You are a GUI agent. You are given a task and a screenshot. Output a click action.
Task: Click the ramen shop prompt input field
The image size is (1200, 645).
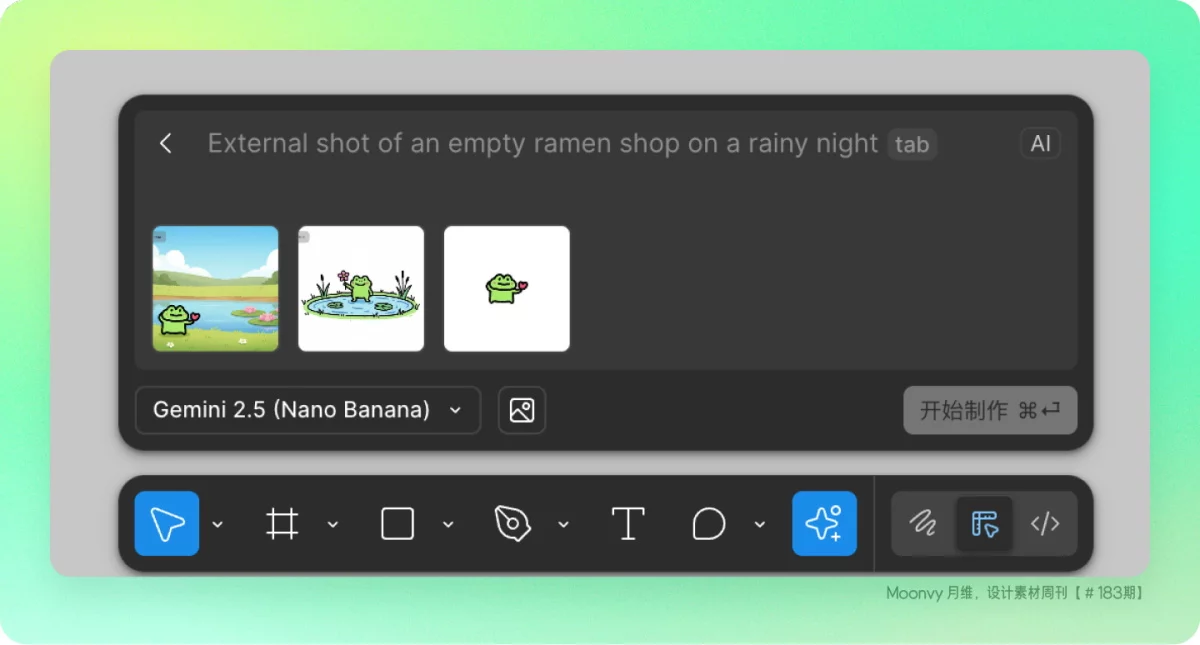click(x=542, y=143)
